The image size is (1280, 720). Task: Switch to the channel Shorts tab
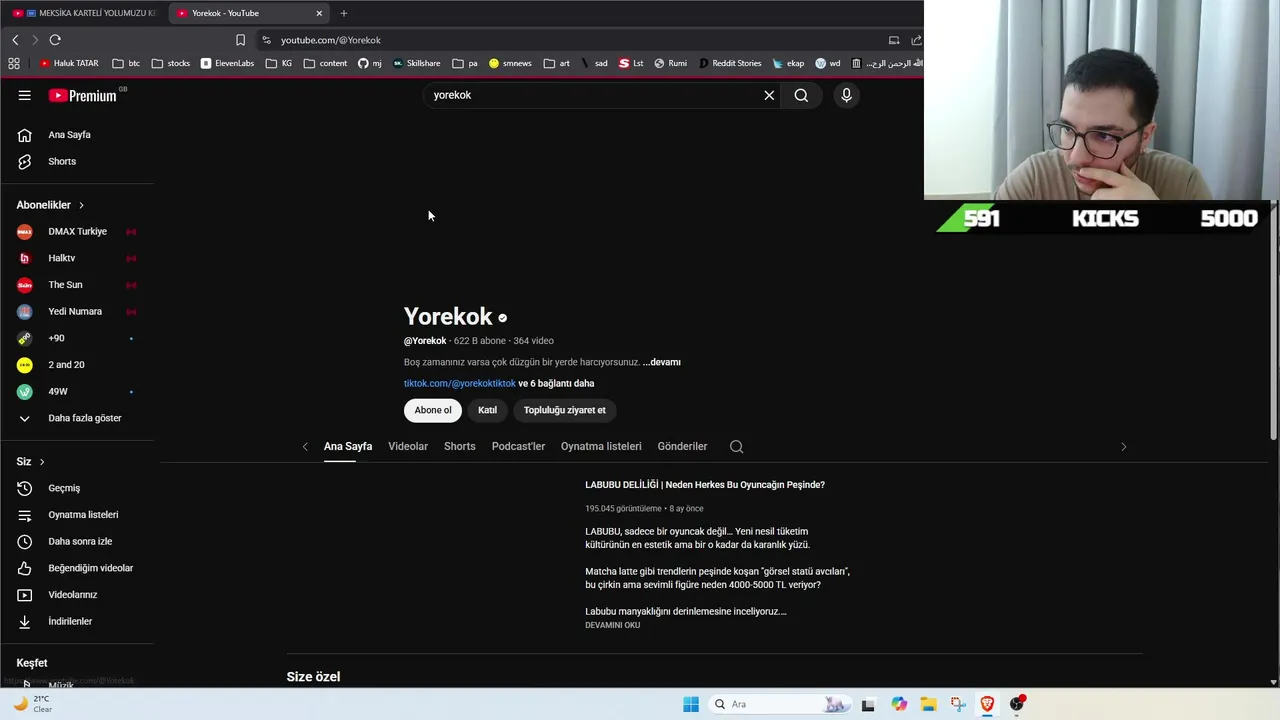click(460, 446)
